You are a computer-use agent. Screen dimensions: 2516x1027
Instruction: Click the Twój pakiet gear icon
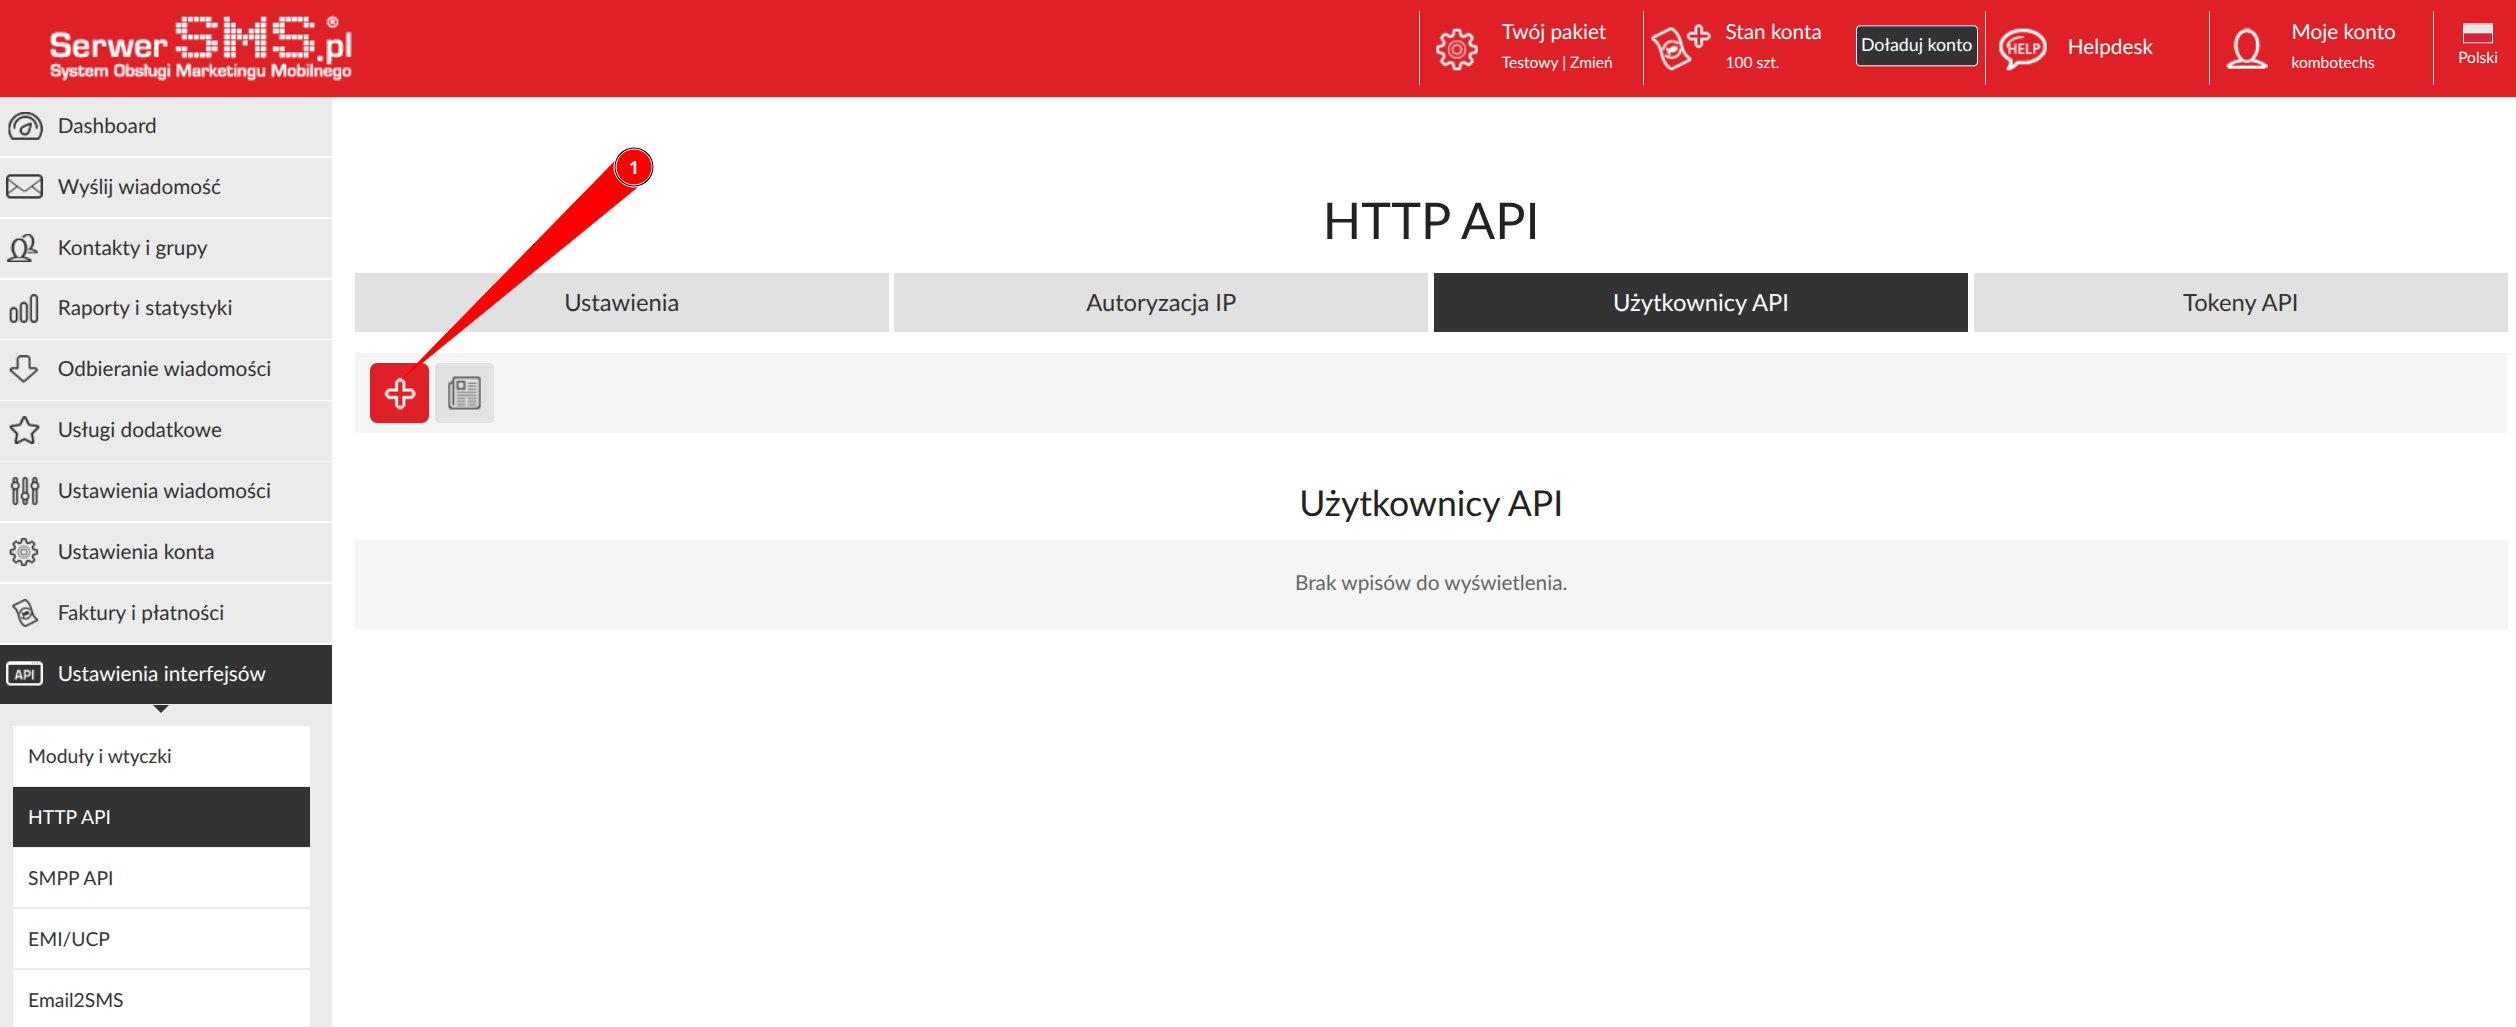1456,48
